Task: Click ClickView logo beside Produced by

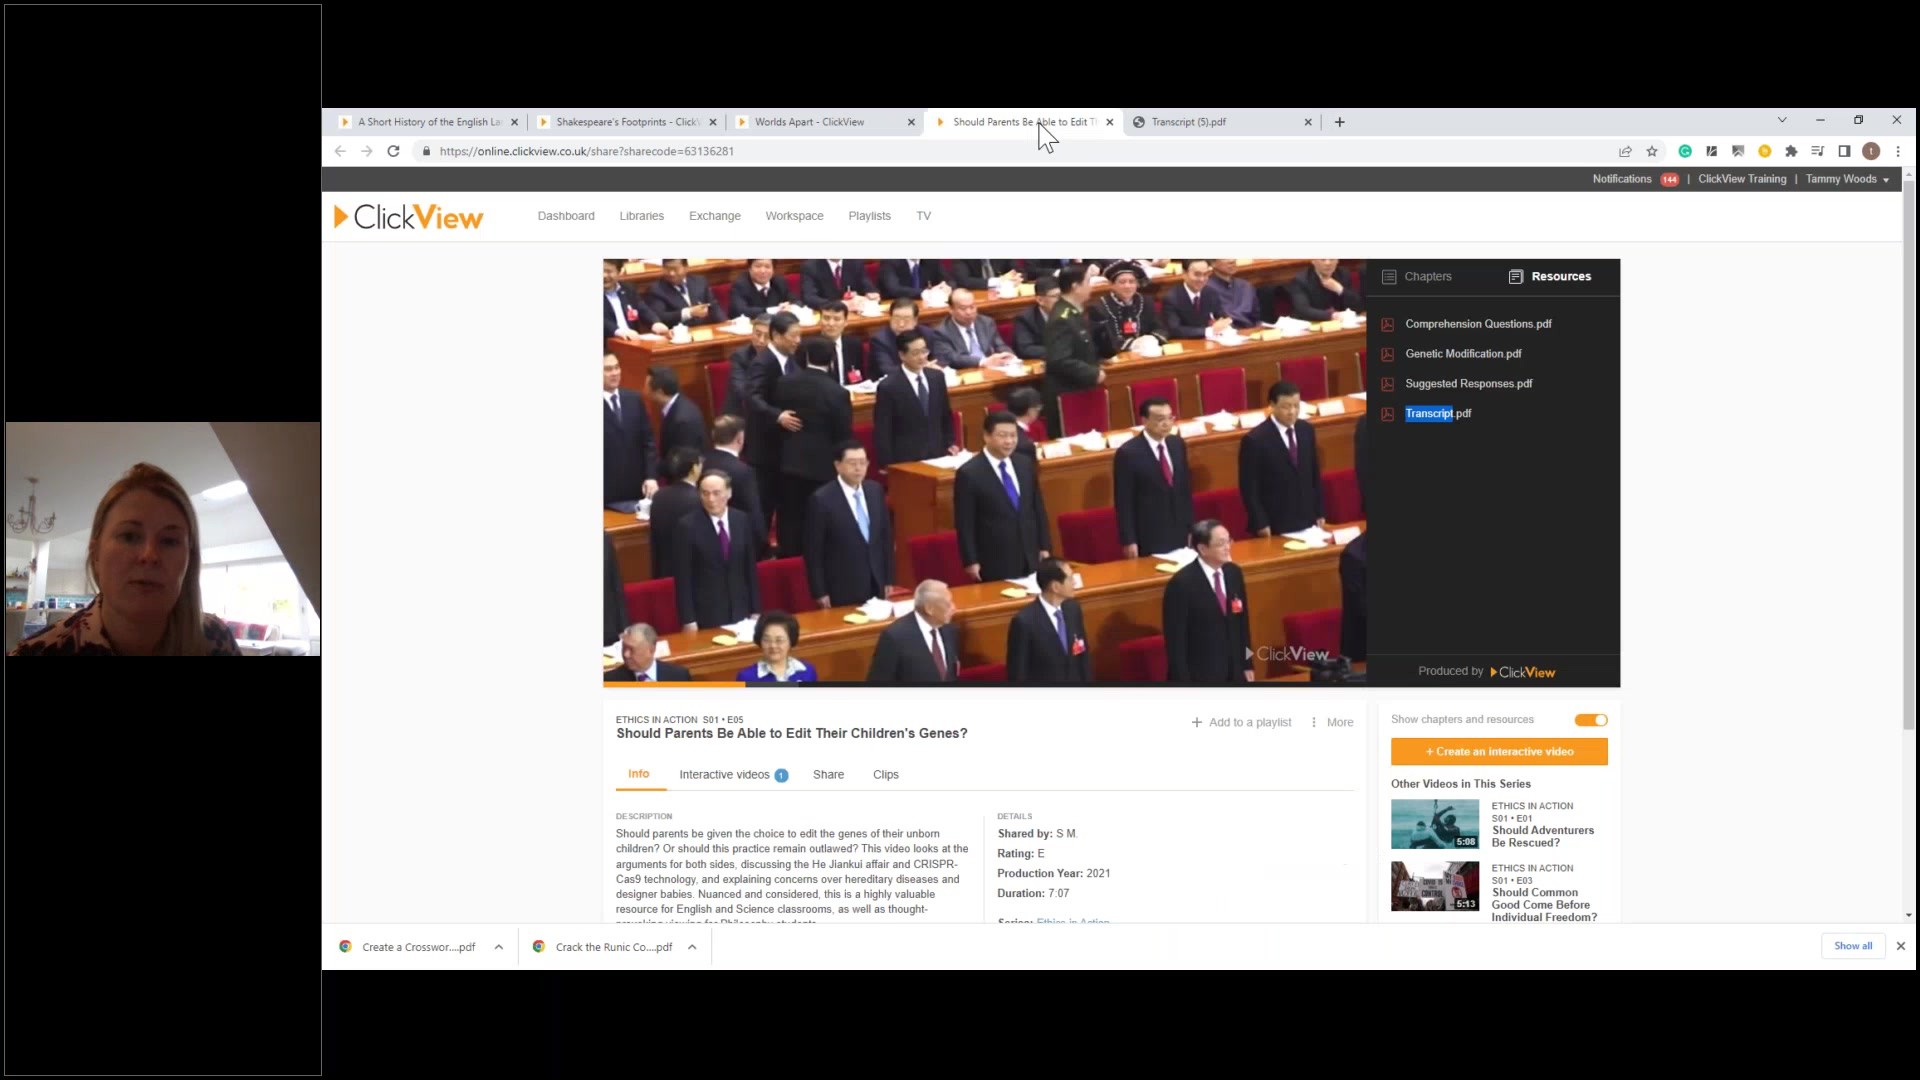Action: coord(1522,673)
